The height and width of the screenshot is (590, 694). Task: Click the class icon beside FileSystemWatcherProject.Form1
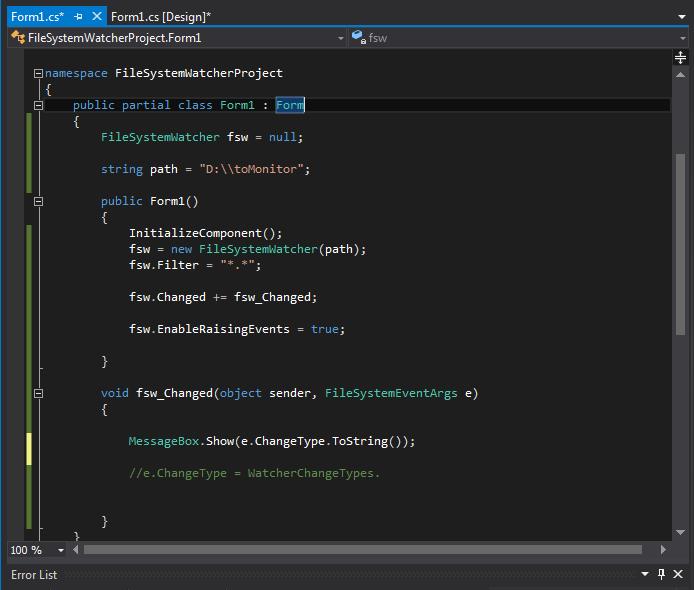click(18, 37)
